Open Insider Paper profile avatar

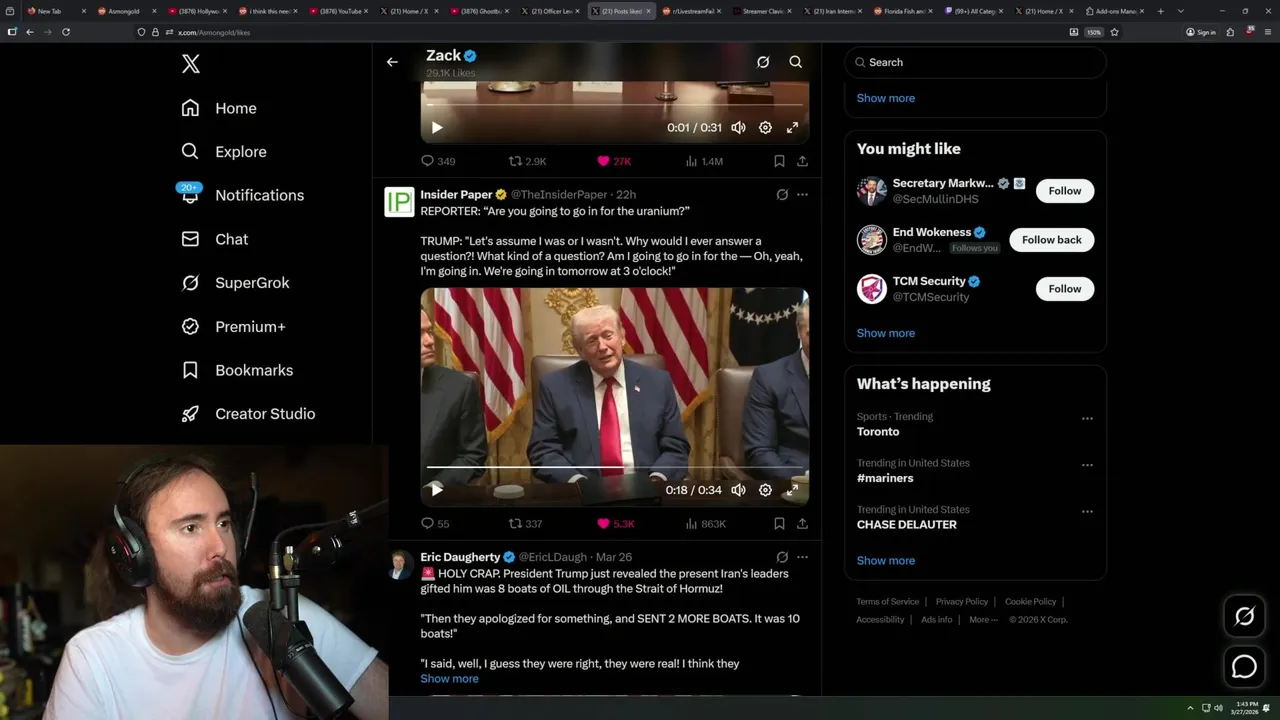click(399, 202)
